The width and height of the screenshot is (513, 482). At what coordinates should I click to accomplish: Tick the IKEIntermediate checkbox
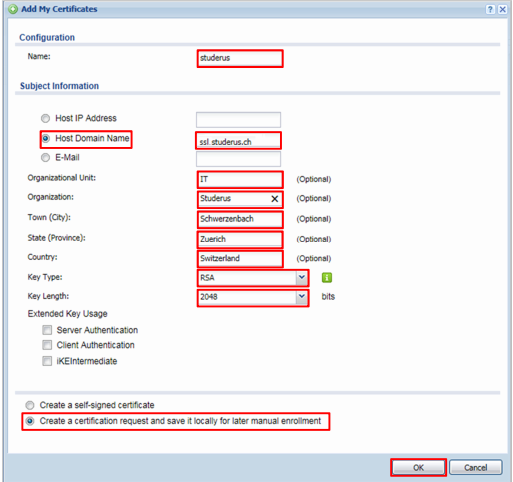(x=47, y=361)
